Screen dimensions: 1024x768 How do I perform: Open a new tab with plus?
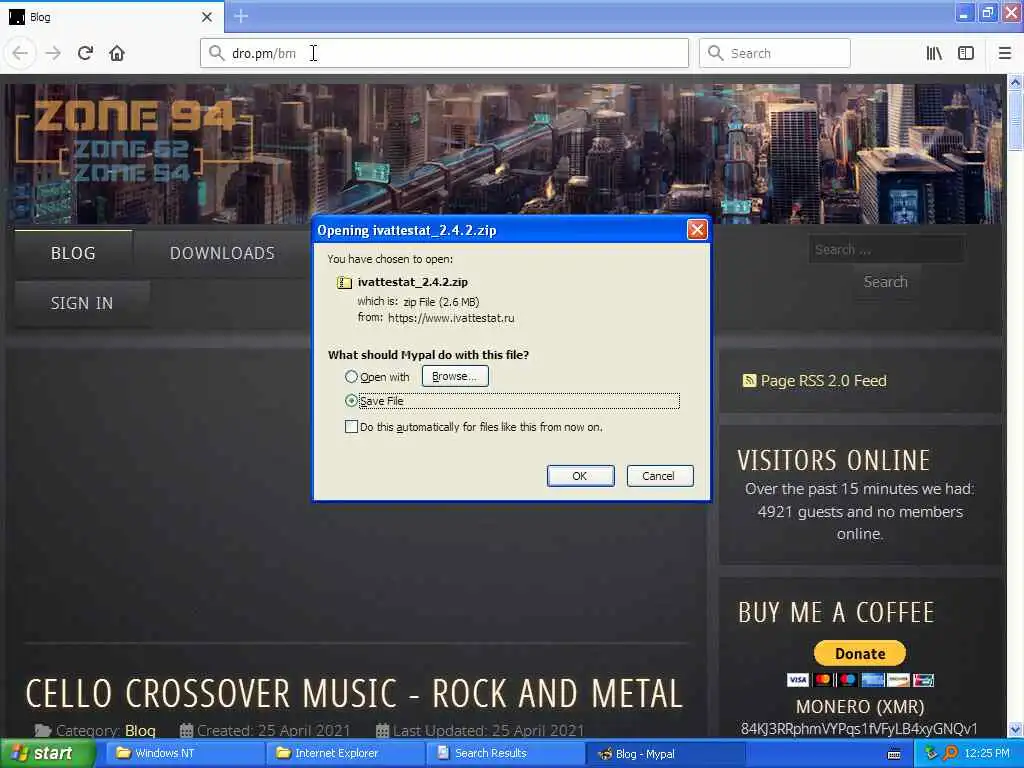(x=241, y=16)
